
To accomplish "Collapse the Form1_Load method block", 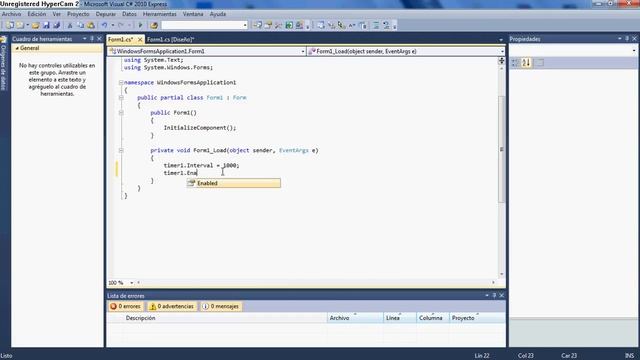I will pos(121,150).
